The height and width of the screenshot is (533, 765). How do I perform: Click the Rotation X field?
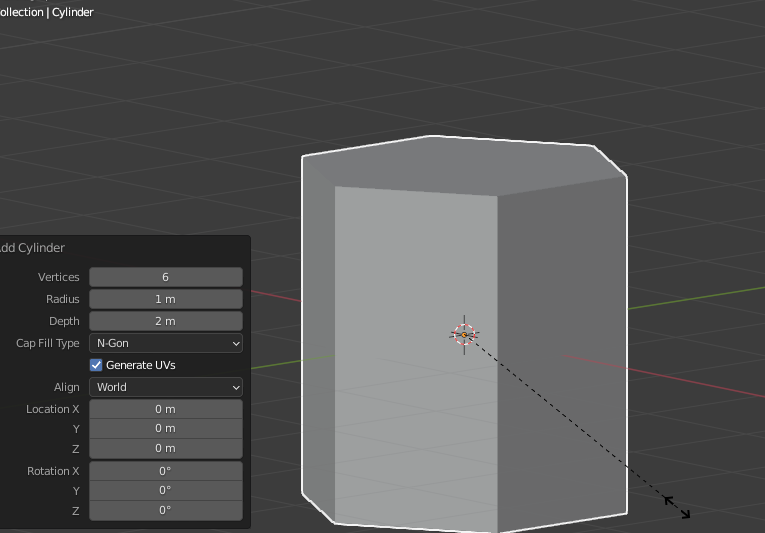click(x=165, y=471)
